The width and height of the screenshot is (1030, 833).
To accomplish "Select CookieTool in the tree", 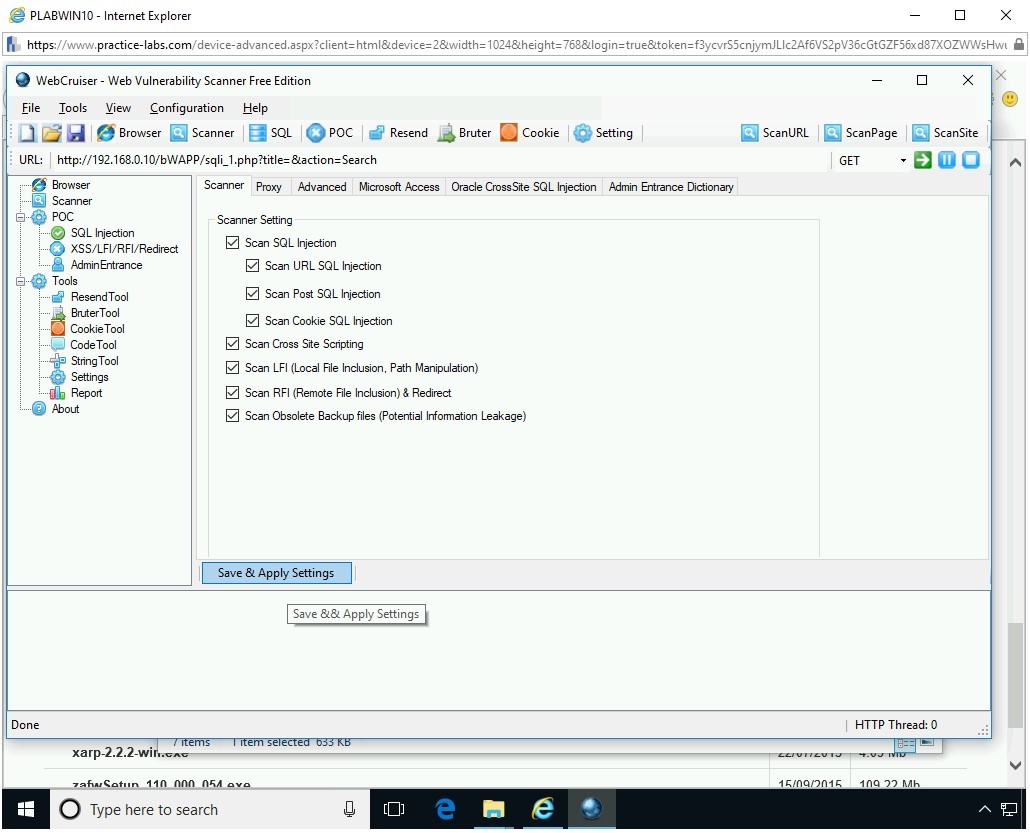I will point(97,329).
